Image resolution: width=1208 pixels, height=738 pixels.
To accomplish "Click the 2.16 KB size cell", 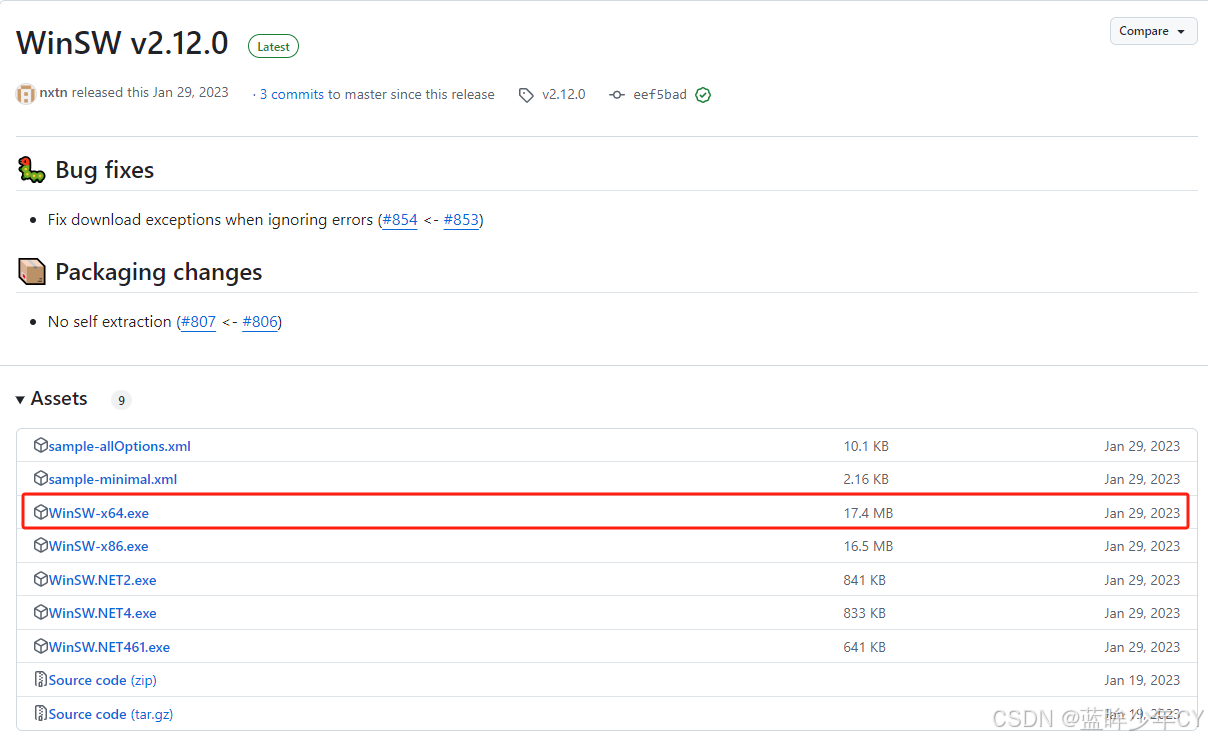I will (866, 479).
